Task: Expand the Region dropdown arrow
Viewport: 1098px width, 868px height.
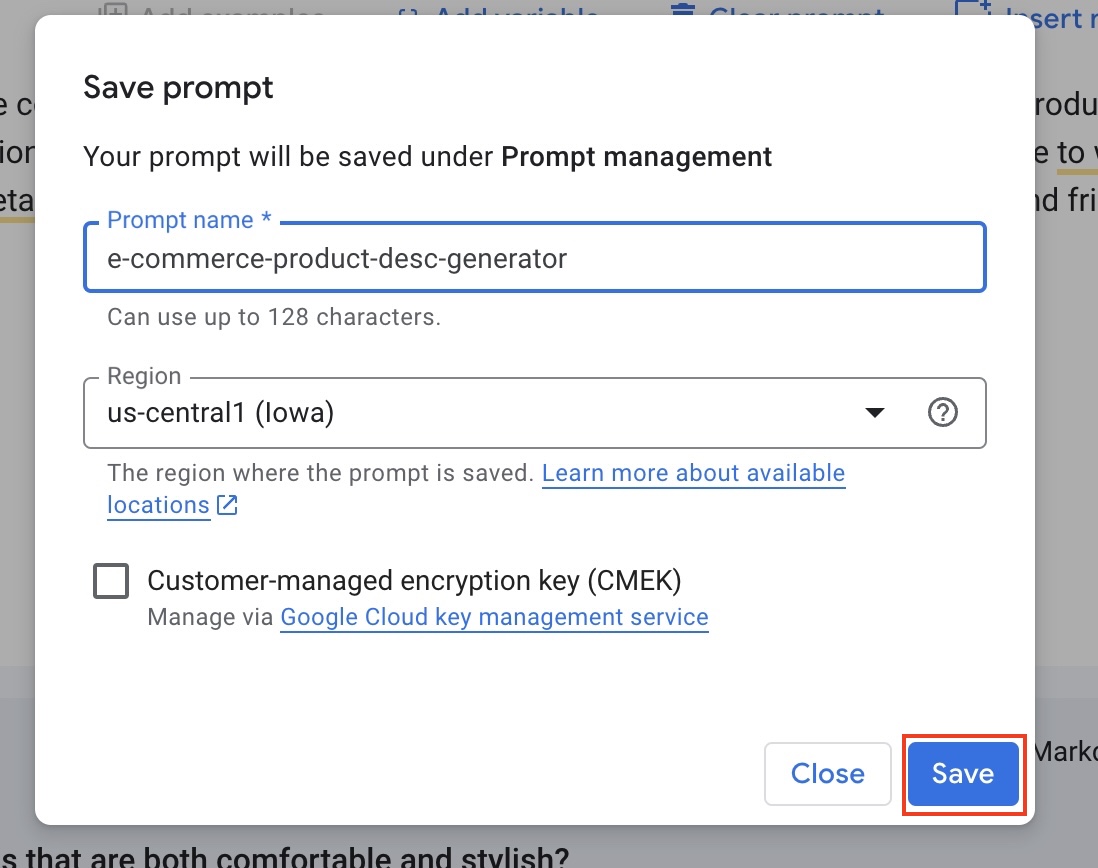Action: pos(873,412)
